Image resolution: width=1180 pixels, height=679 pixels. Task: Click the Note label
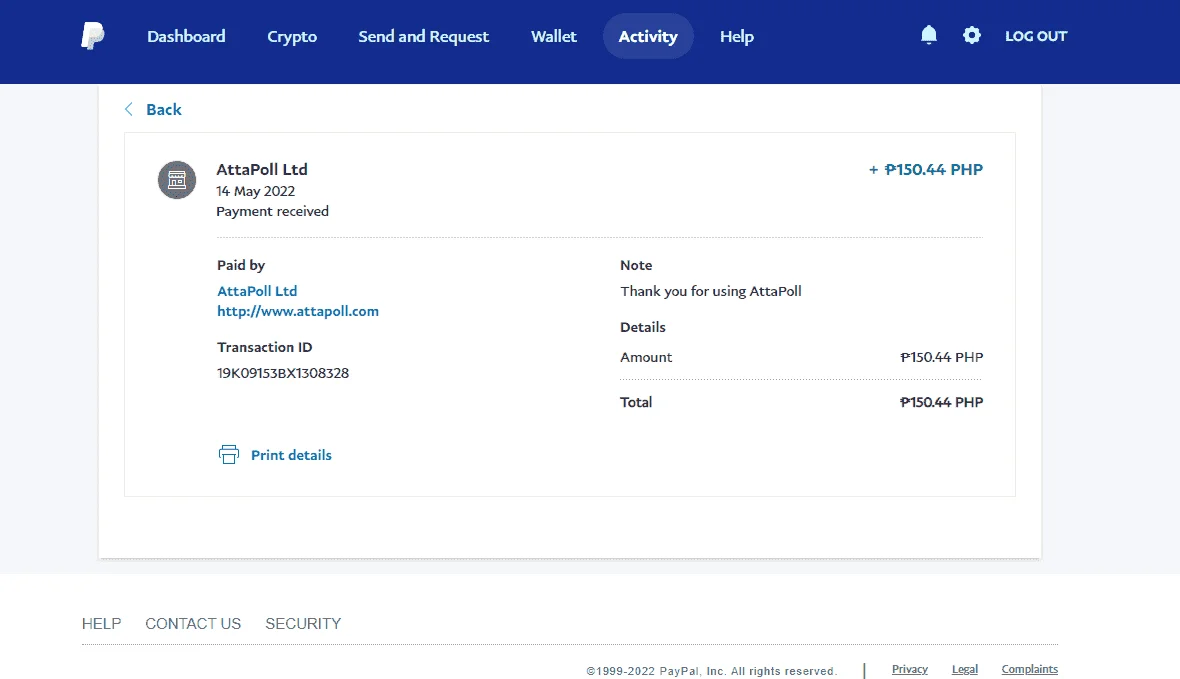coord(636,265)
